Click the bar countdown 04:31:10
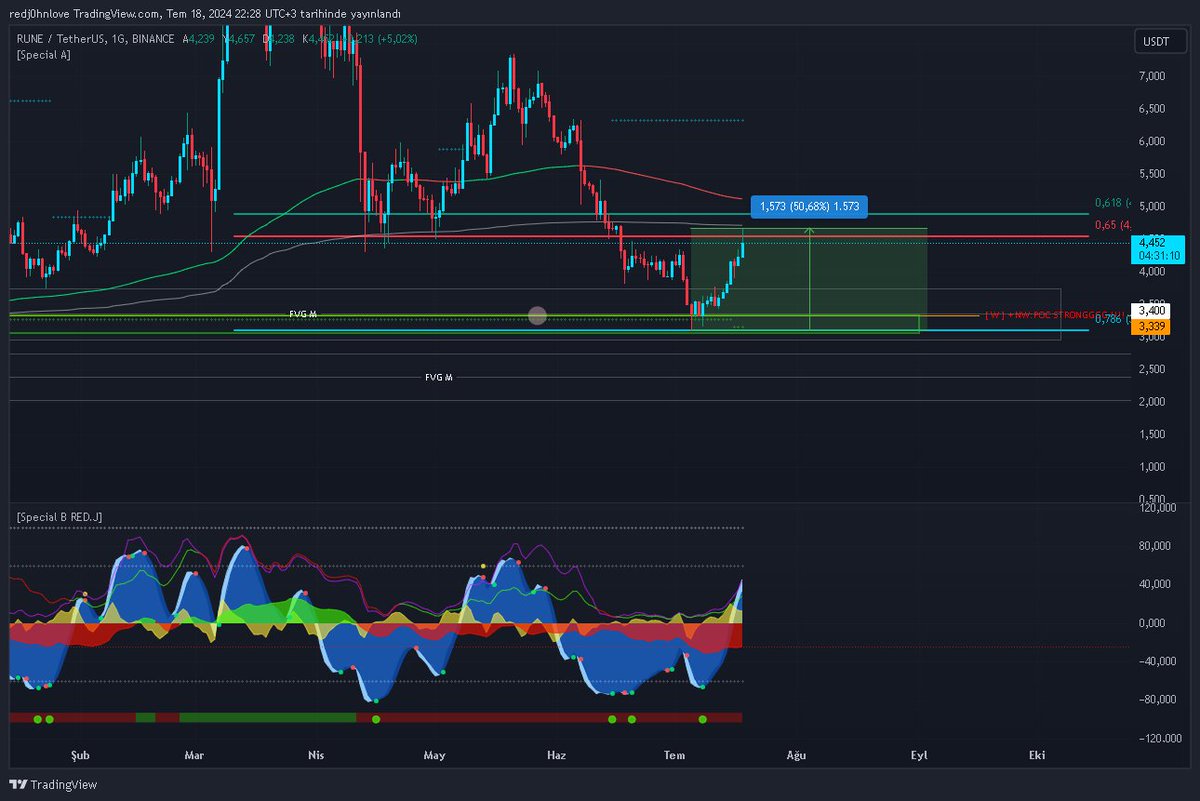Viewport: 1200px width, 801px height. 1157,255
